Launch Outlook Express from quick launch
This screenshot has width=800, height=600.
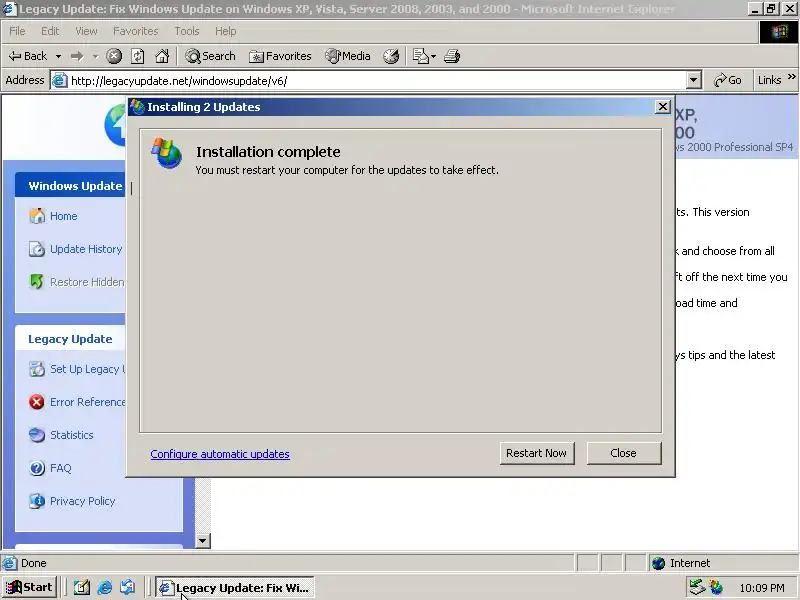128,588
